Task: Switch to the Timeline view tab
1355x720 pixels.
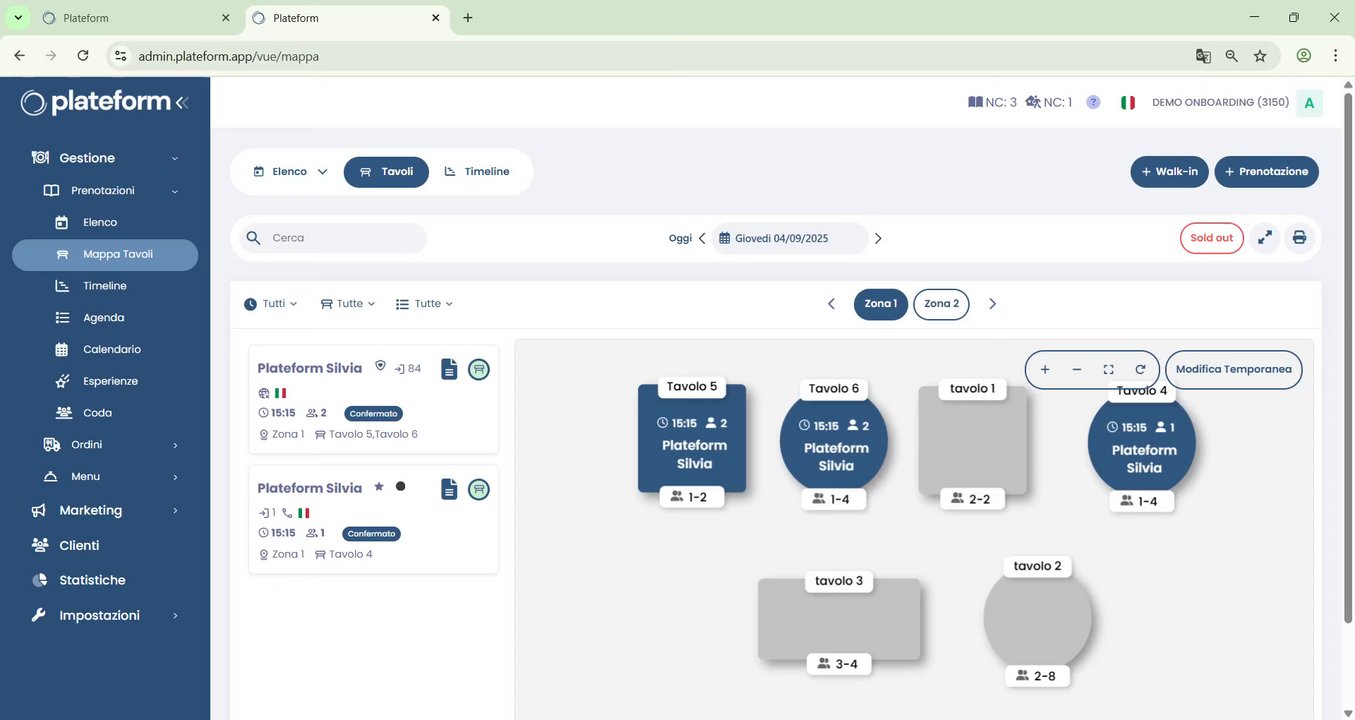Action: pos(477,172)
